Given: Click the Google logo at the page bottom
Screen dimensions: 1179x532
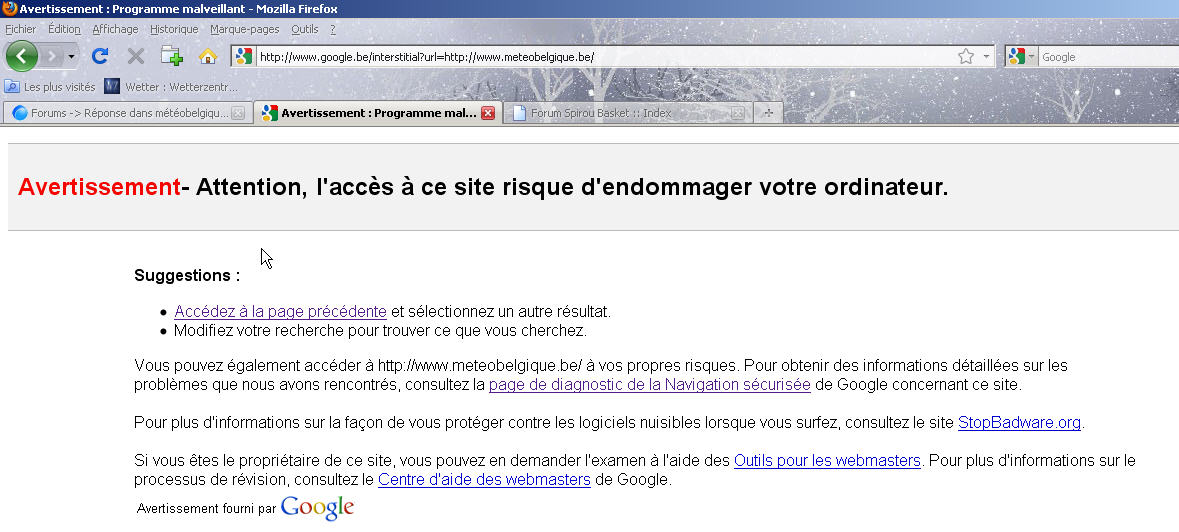Looking at the screenshot, I should coord(317,508).
